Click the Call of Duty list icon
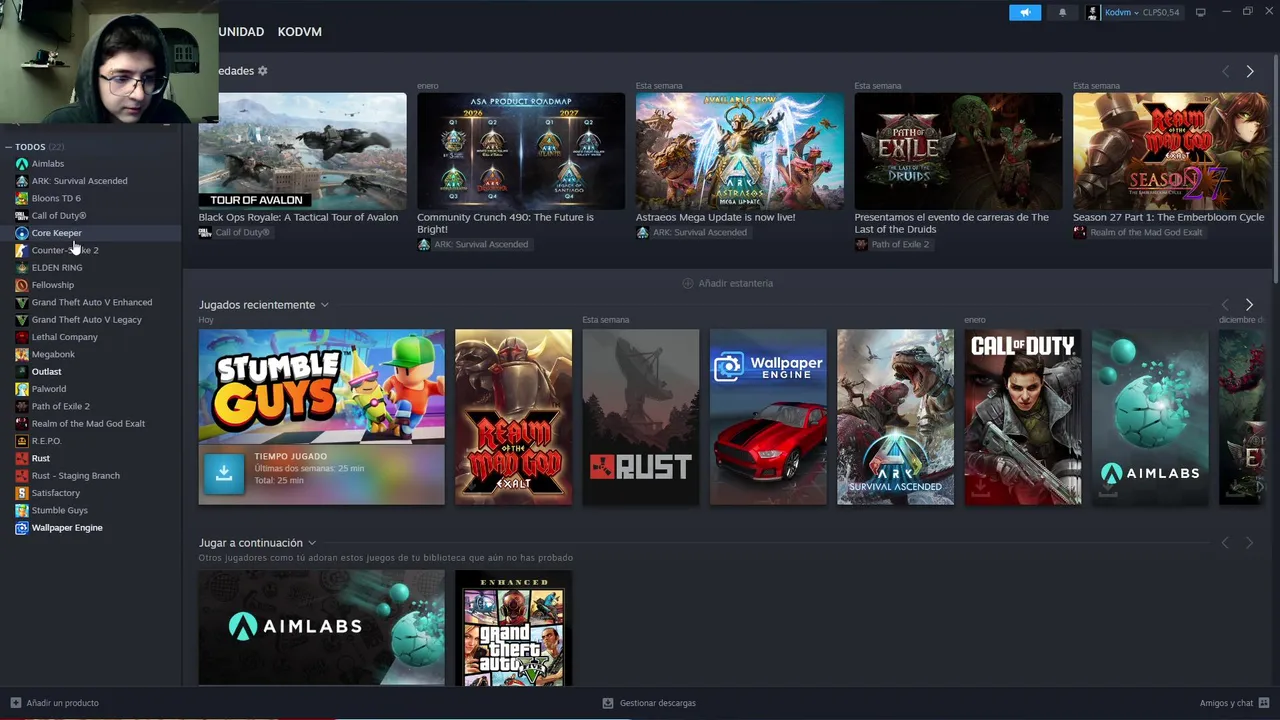 pyautogui.click(x=22, y=216)
